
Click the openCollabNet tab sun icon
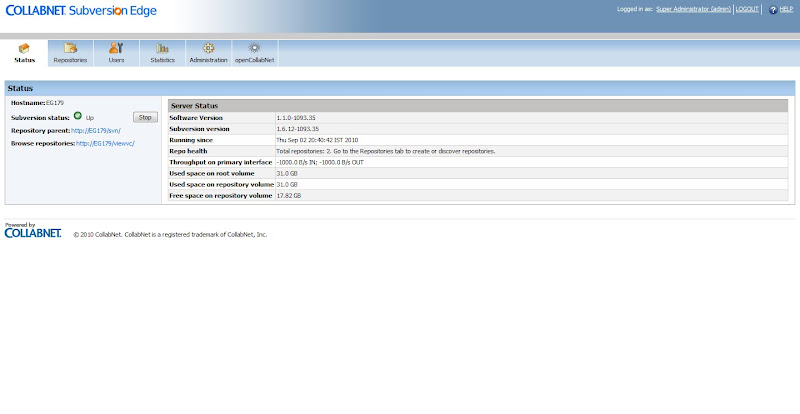254,48
